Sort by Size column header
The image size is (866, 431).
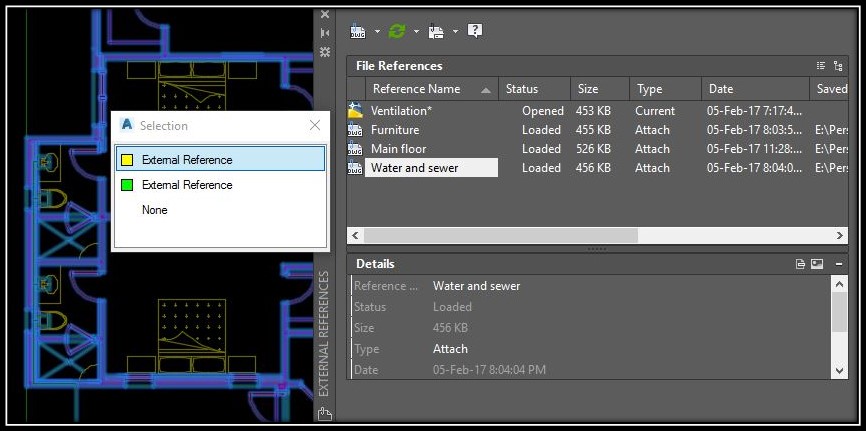[600, 89]
